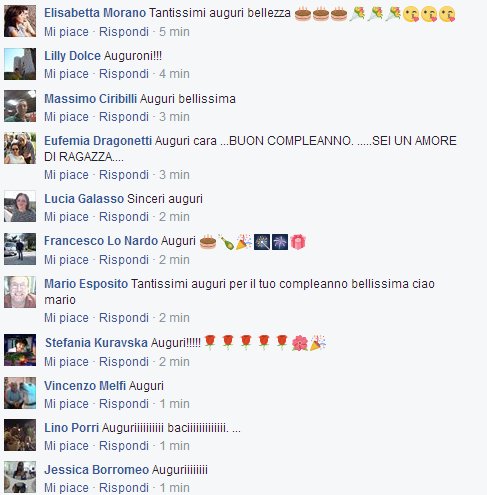
Task: Open Elisabetta Morano's profile picture
Action: (x=20, y=21)
